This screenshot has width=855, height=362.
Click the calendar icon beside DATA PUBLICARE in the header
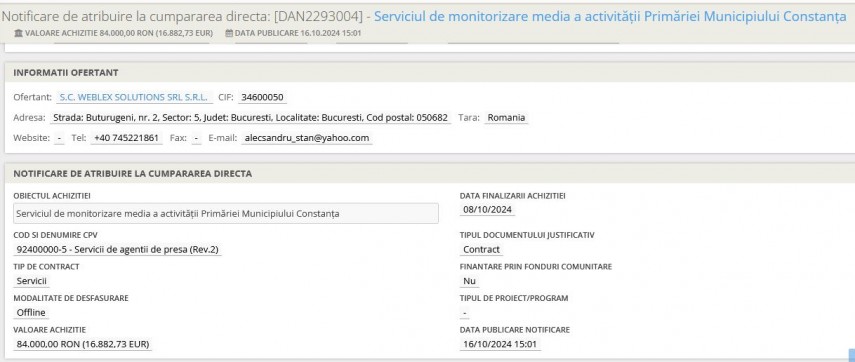click(x=229, y=33)
